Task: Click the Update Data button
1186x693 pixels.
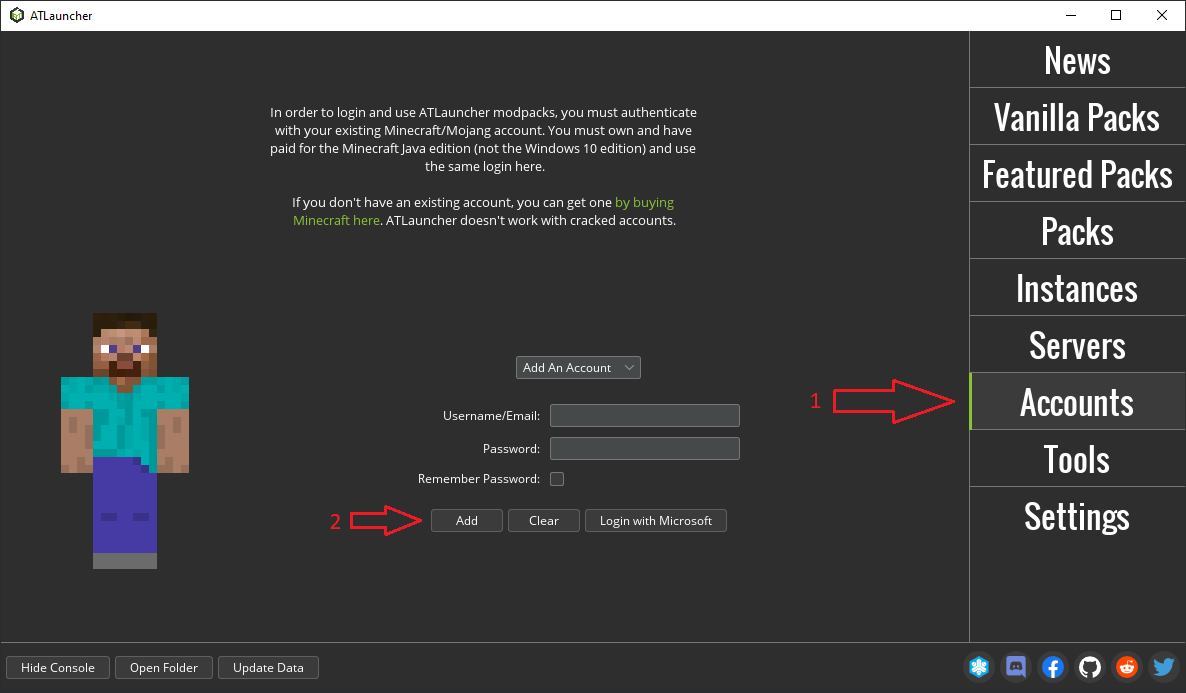Action: click(x=268, y=667)
